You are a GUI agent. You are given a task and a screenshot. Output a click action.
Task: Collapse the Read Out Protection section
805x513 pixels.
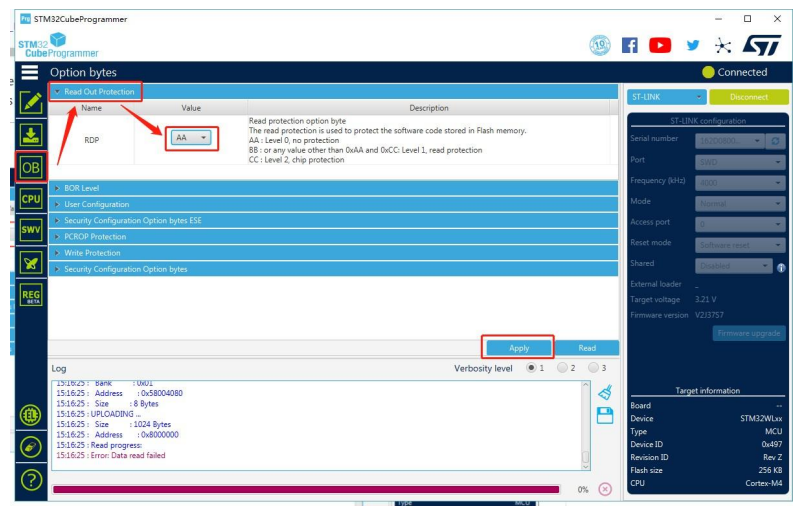click(x=99, y=92)
